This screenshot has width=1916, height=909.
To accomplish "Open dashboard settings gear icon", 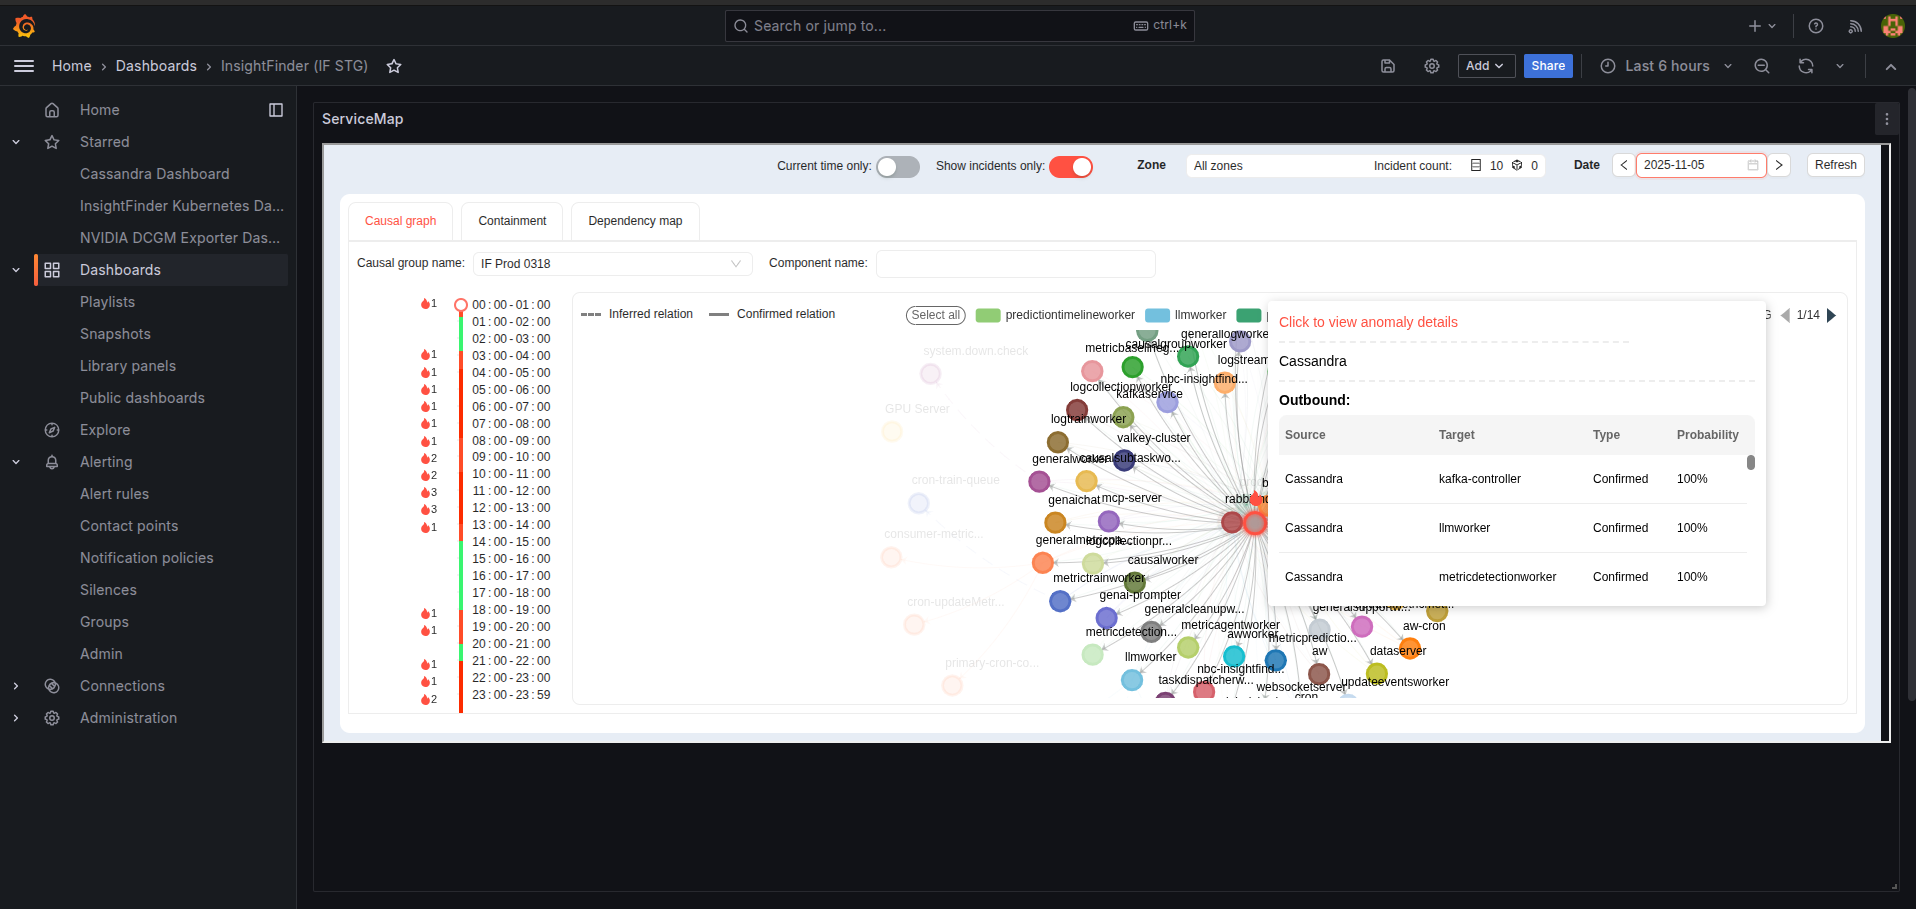I will [x=1432, y=66].
